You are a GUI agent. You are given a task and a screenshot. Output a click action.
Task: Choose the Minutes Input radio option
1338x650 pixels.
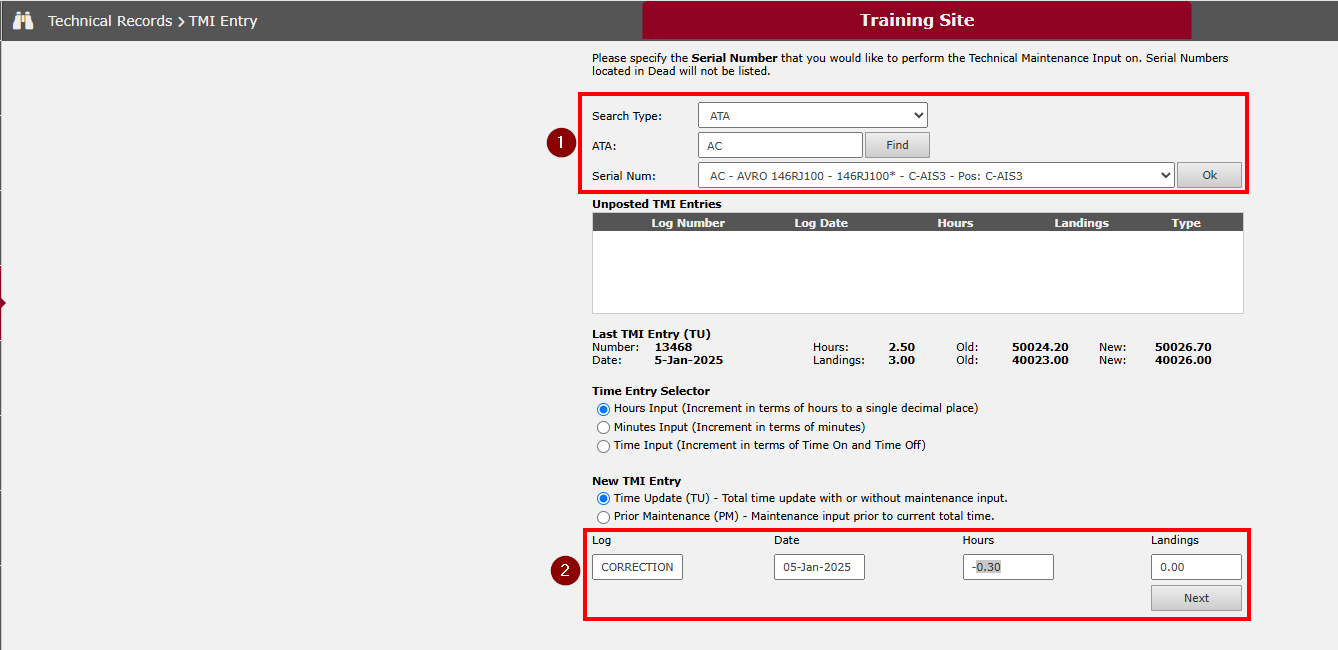pos(603,428)
